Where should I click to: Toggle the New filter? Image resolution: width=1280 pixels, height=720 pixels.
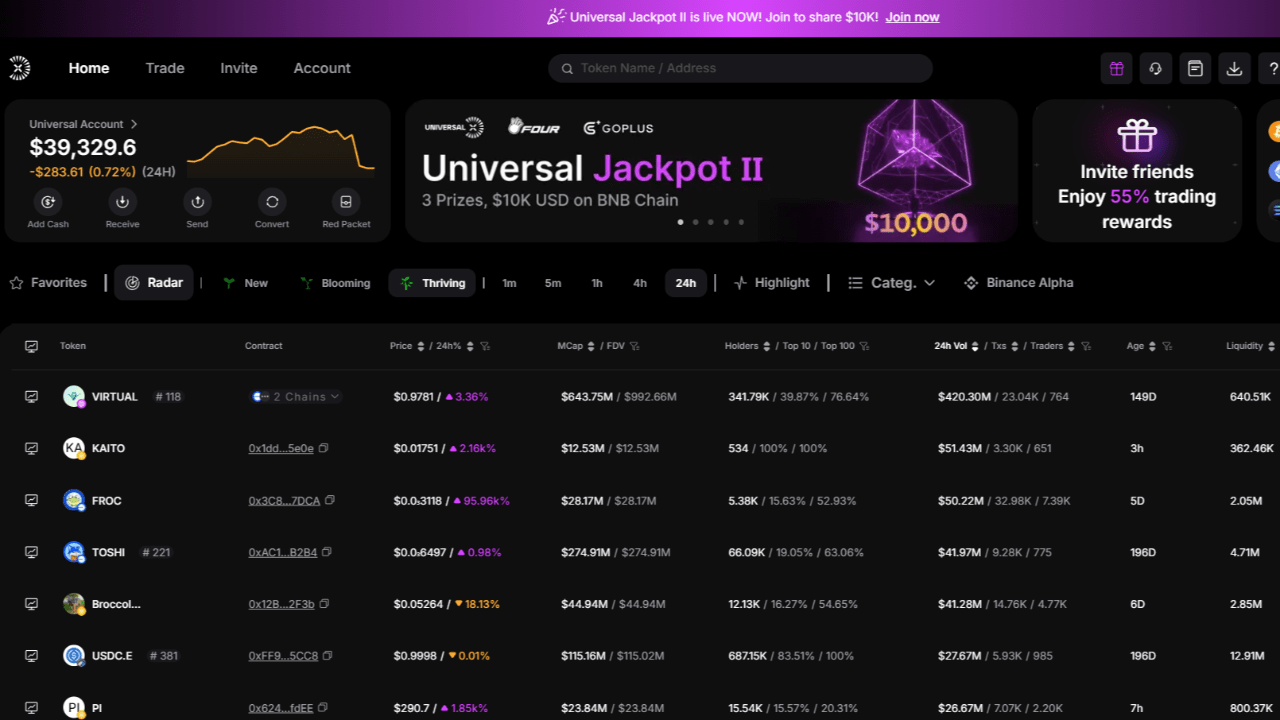click(x=245, y=283)
